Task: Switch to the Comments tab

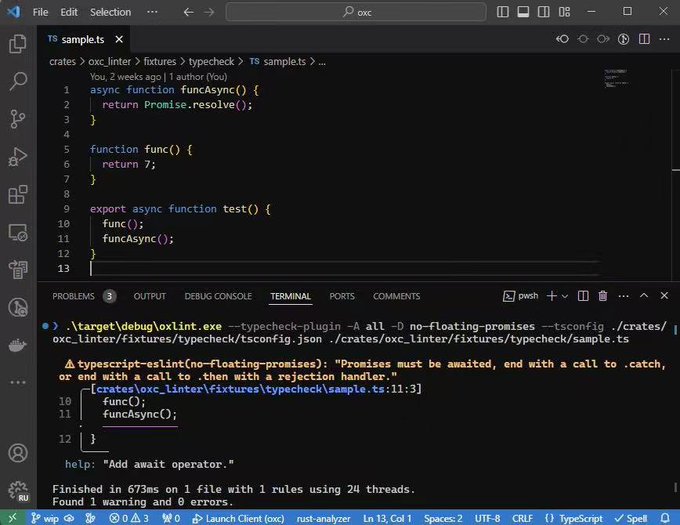Action: [x=396, y=296]
